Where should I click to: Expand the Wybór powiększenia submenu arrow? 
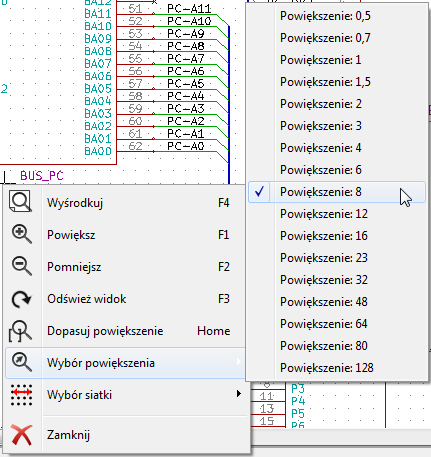point(239,362)
